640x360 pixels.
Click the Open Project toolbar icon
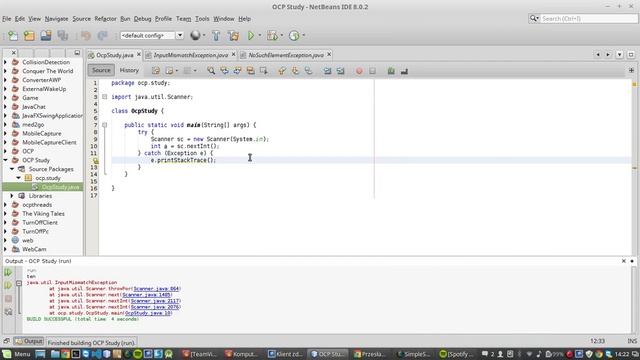46,36
